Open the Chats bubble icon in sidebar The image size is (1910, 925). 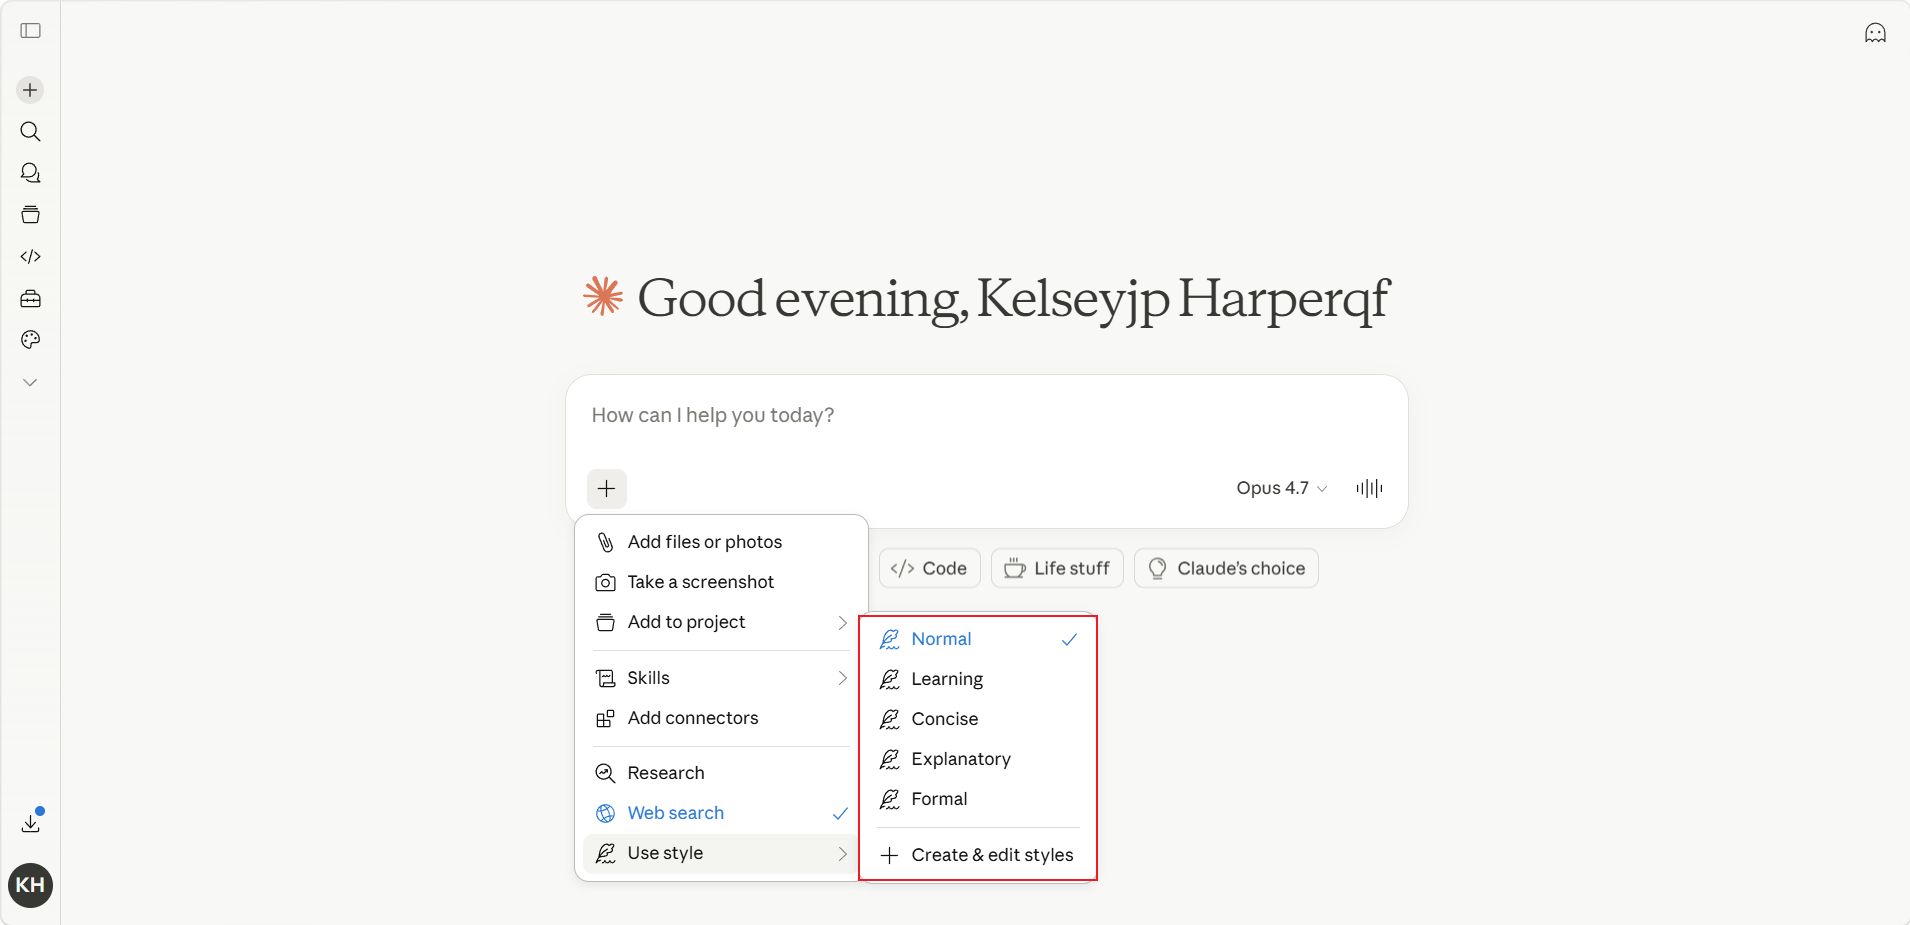coord(30,173)
